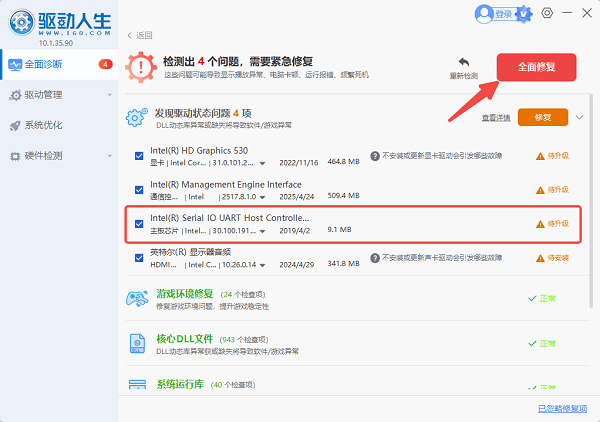Click the Intel(R) HD Graphics 530 name
The width and height of the screenshot is (600, 422).
(x=199, y=150)
